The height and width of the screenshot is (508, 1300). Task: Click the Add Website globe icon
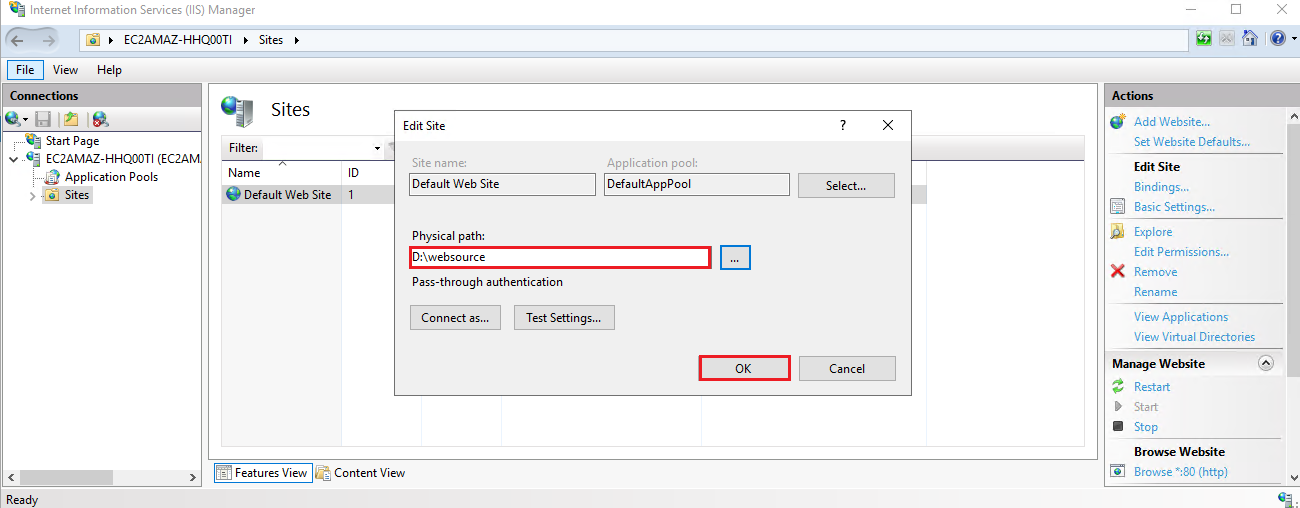(x=1118, y=122)
